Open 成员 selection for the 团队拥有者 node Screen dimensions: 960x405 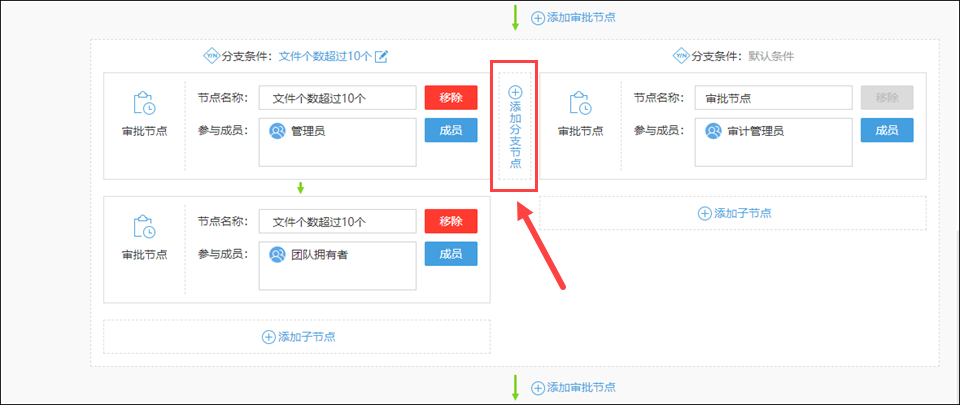(x=451, y=254)
